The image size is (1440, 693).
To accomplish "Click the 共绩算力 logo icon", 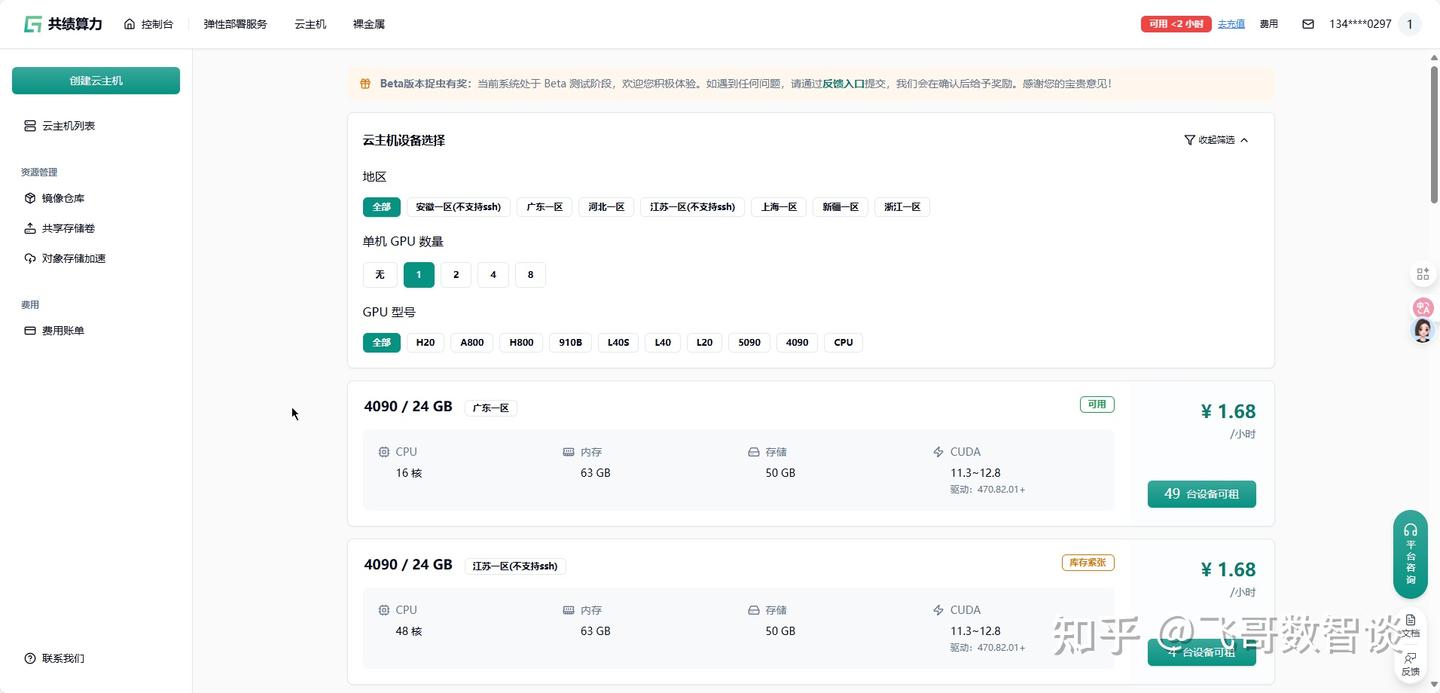I will tap(33, 24).
